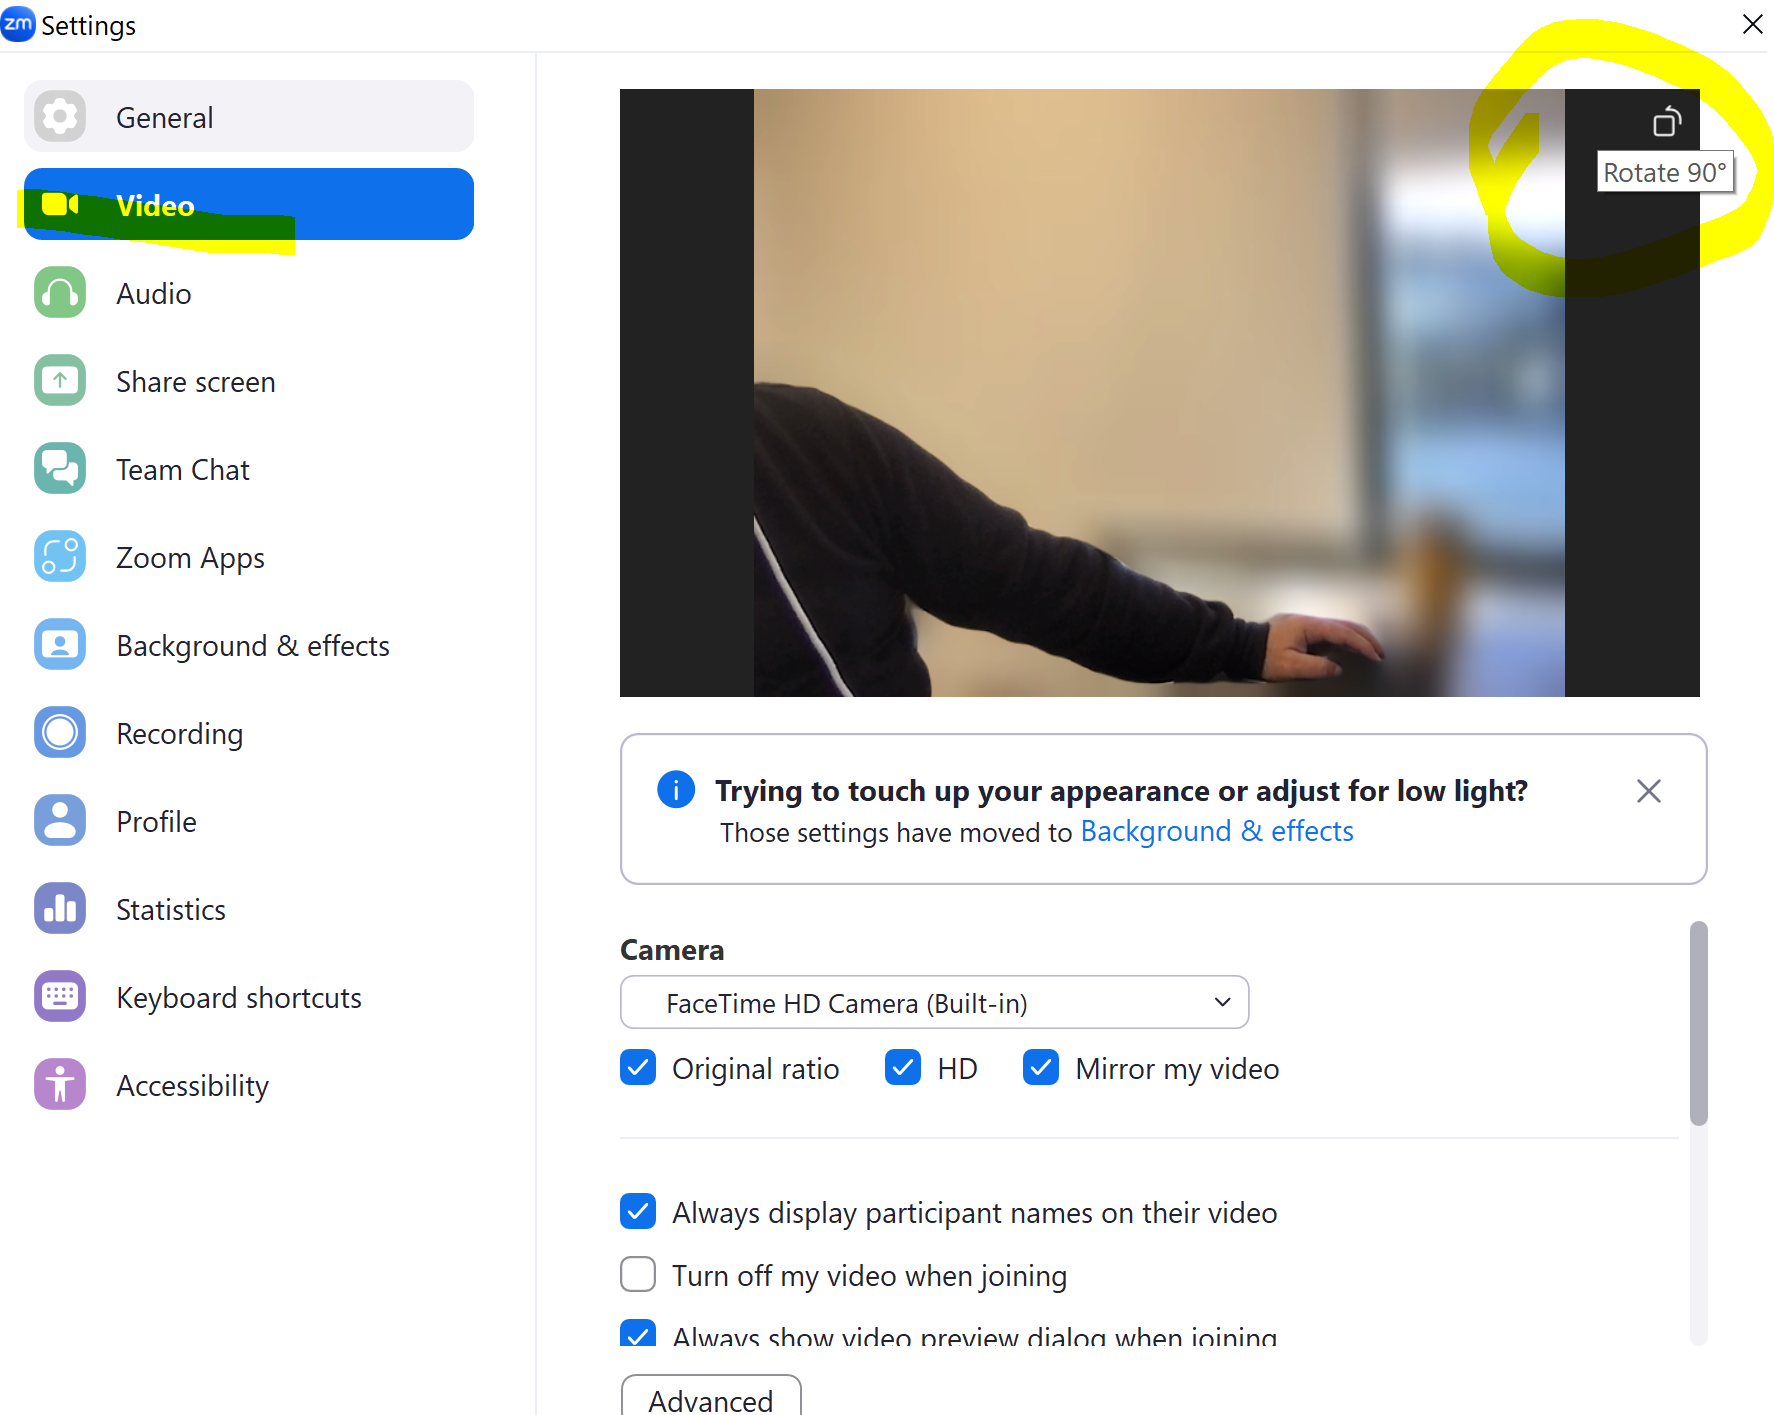The height and width of the screenshot is (1415, 1774).
Task: Follow the Background & effects link
Action: [x=1217, y=831]
